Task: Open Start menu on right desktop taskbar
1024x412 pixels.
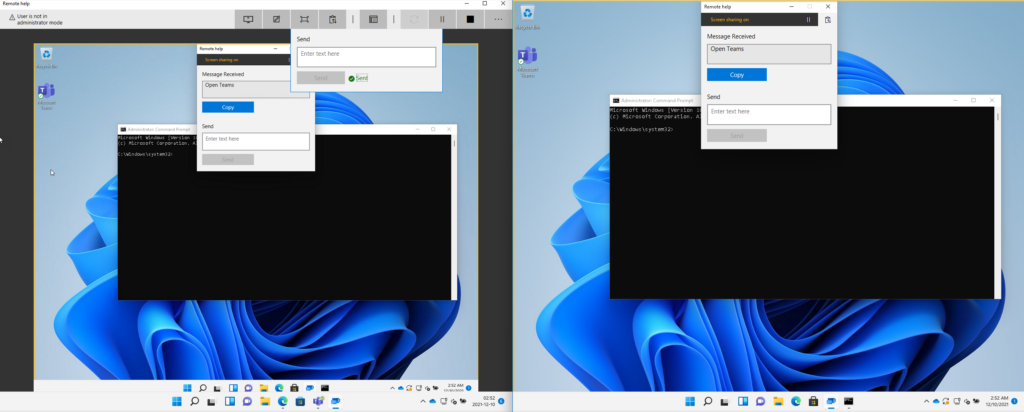Action: pos(689,401)
